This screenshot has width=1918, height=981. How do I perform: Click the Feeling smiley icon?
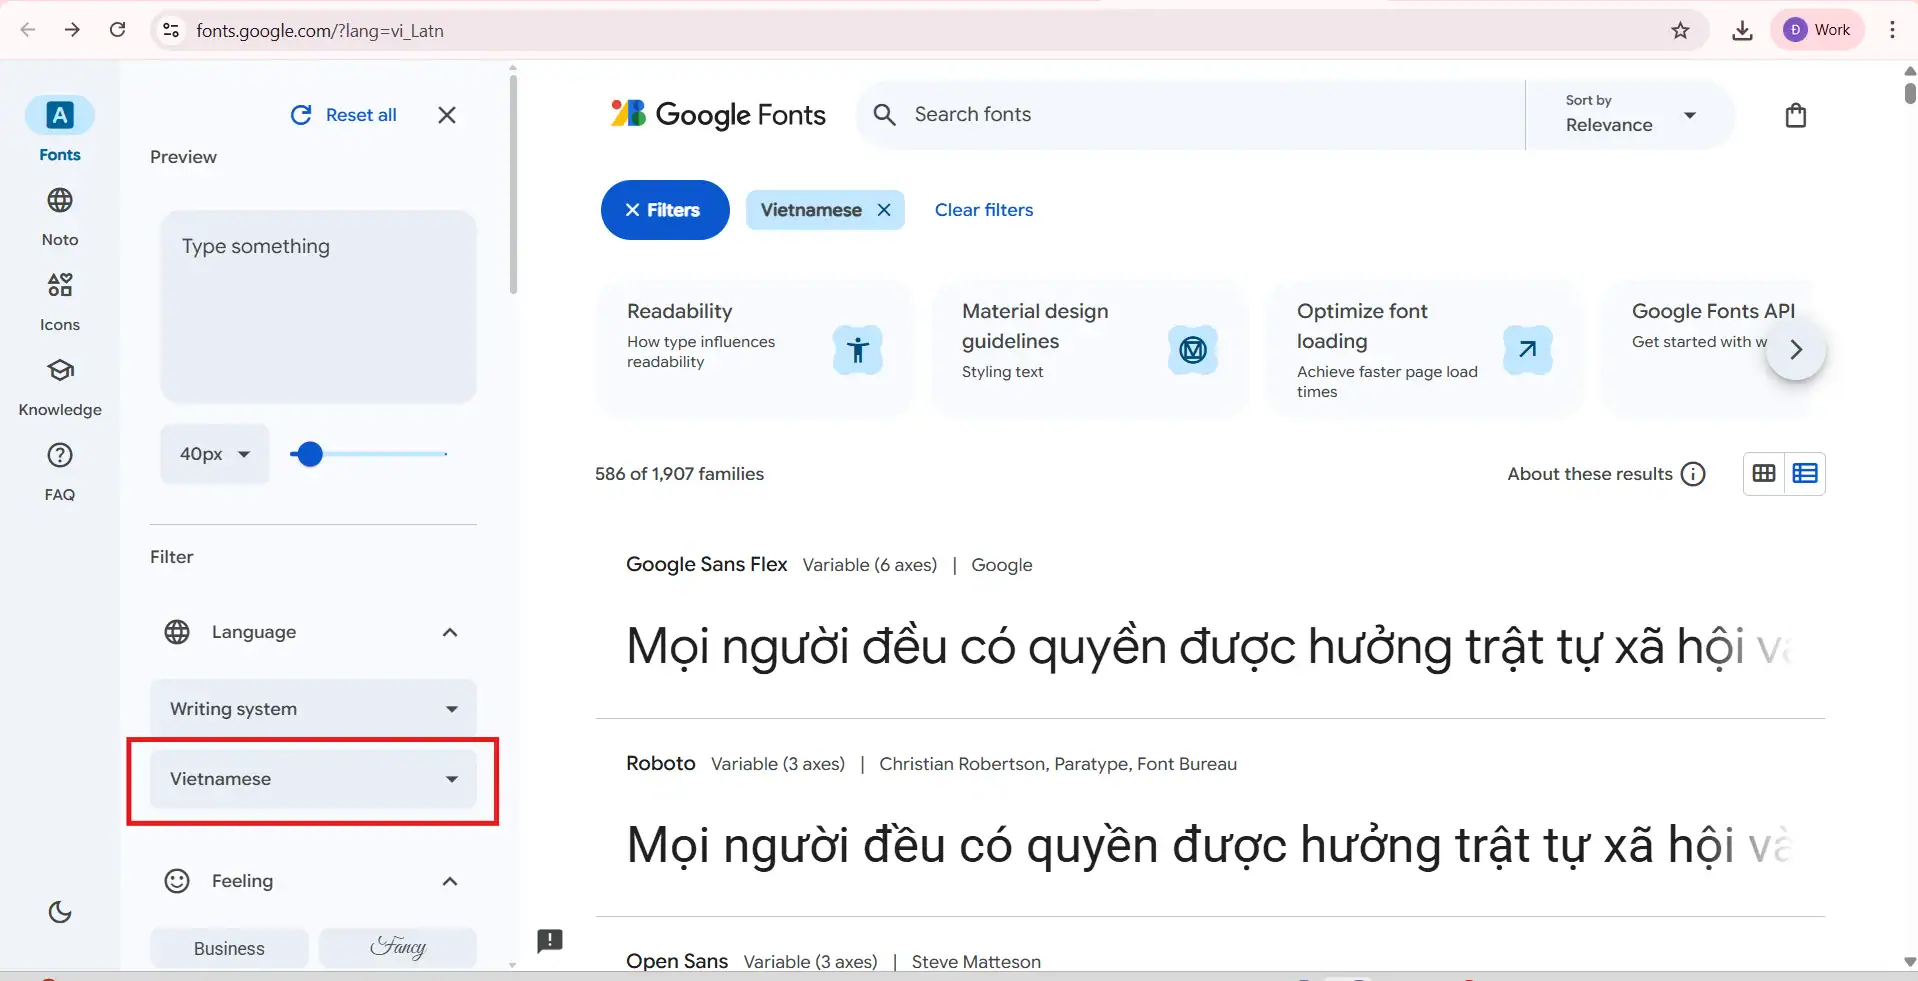click(x=177, y=881)
